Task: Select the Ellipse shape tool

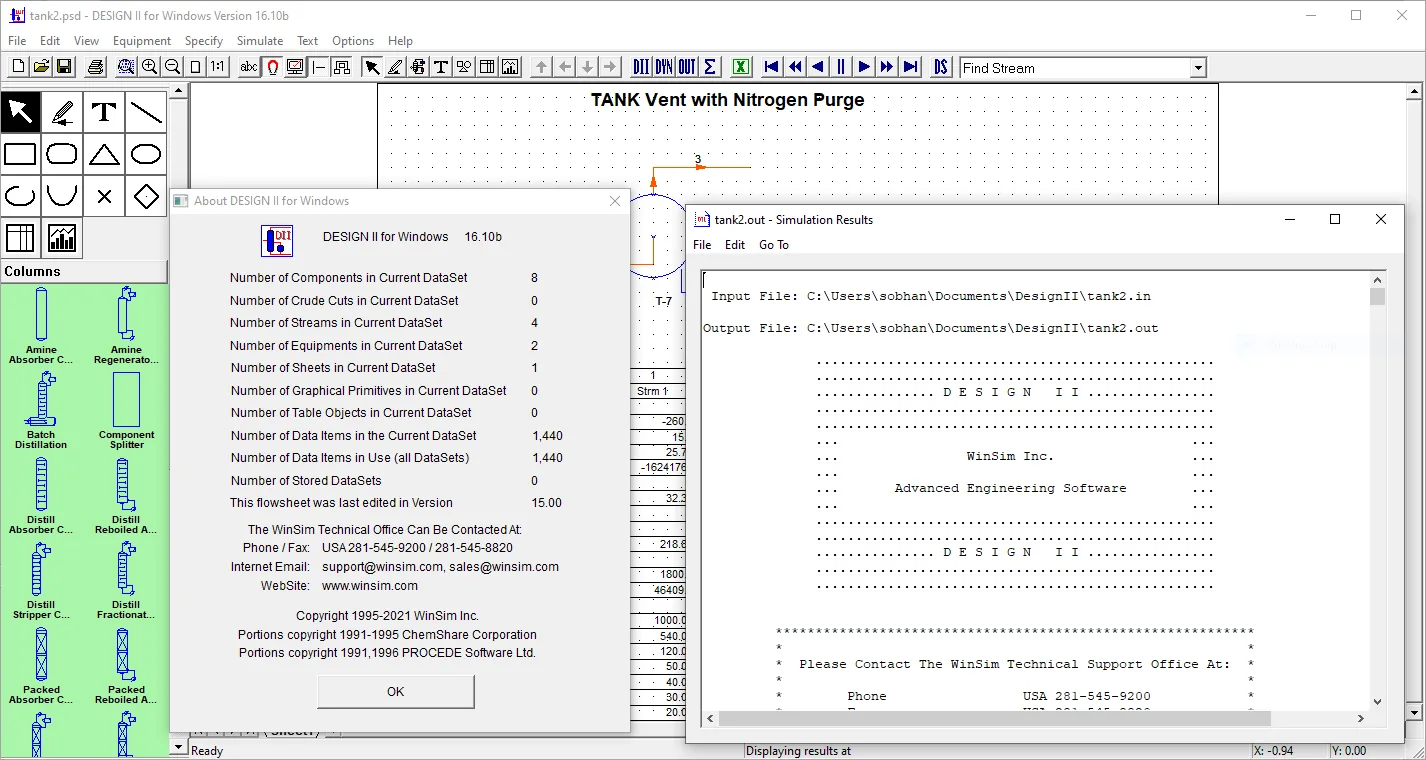Action: [146, 154]
